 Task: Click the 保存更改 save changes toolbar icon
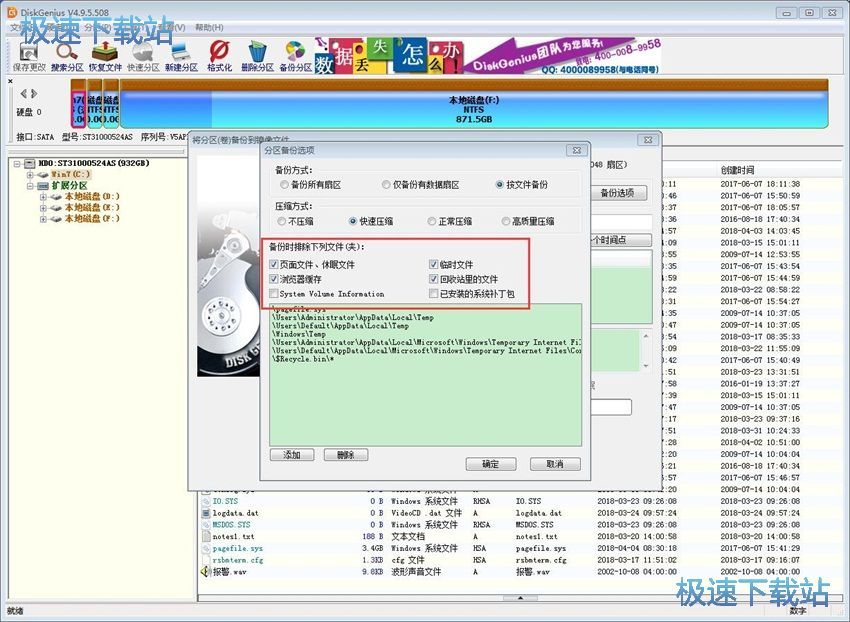[x=28, y=57]
